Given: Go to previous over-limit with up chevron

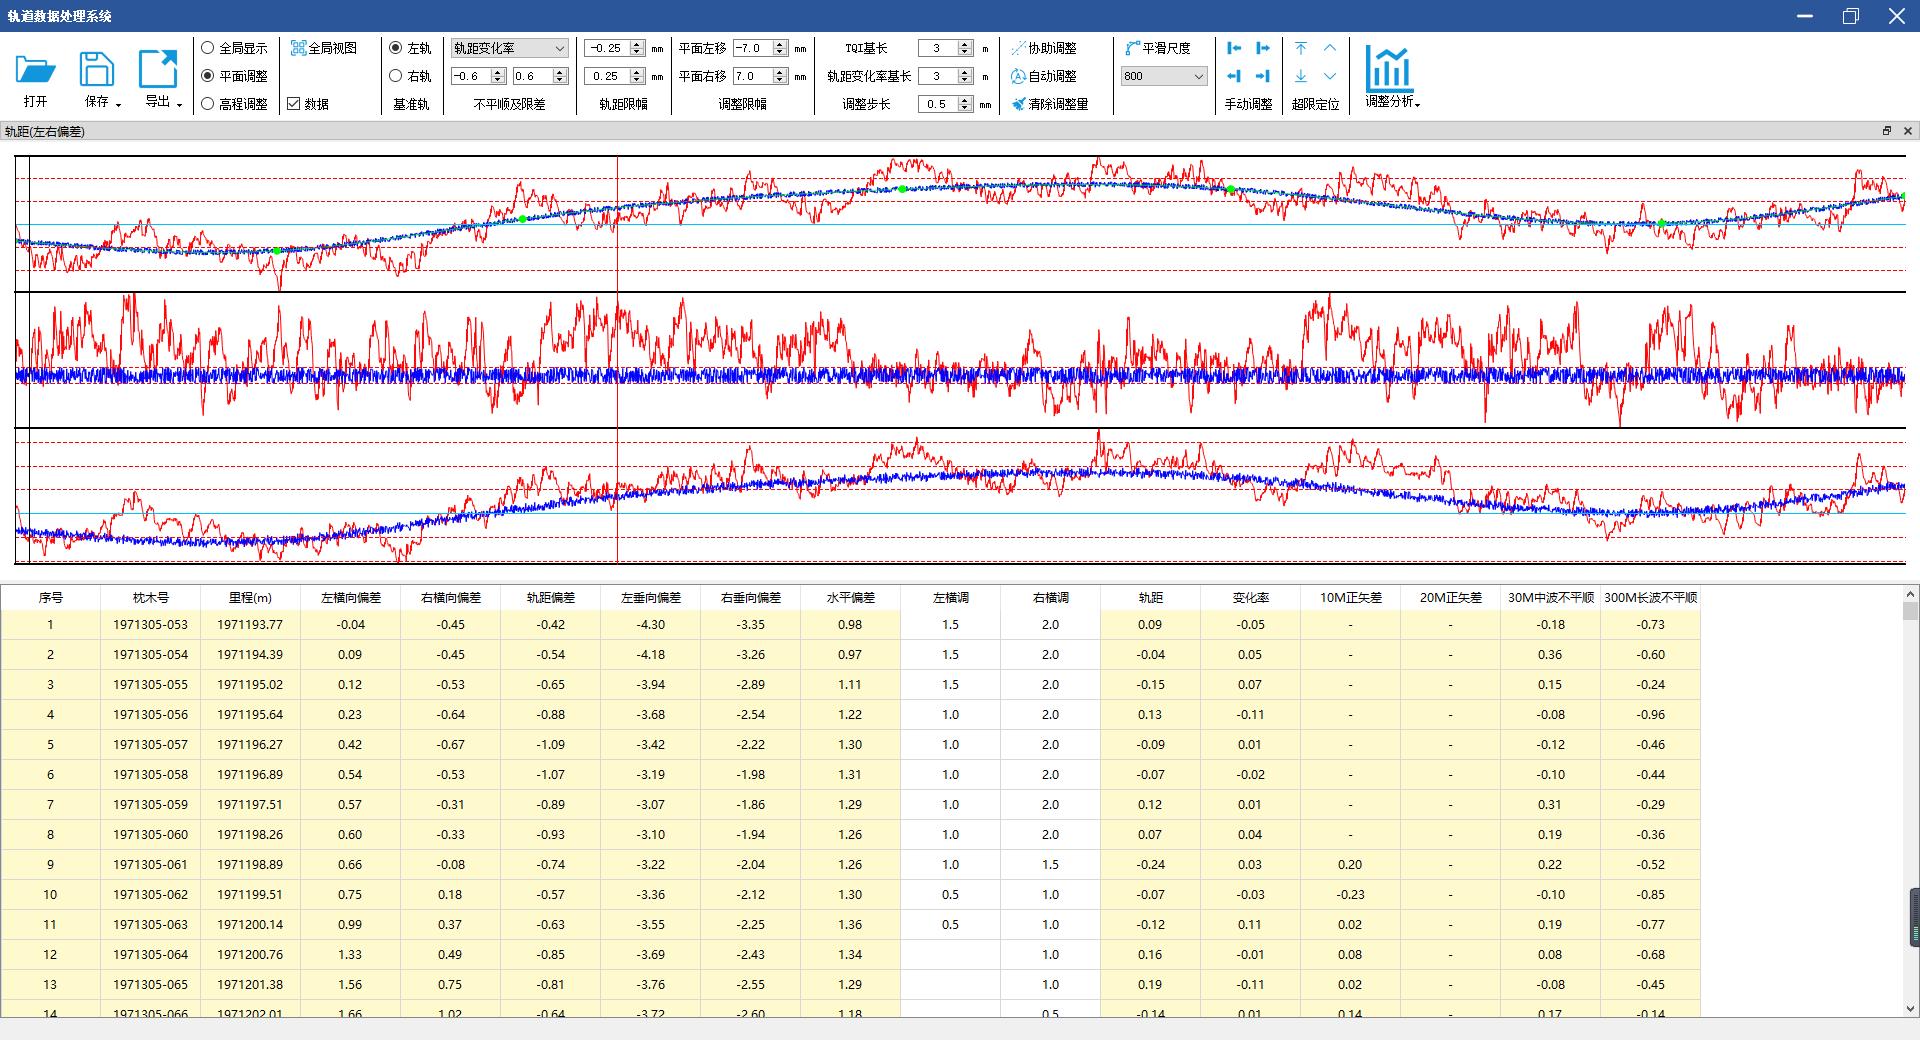Looking at the screenshot, I should (x=1330, y=48).
